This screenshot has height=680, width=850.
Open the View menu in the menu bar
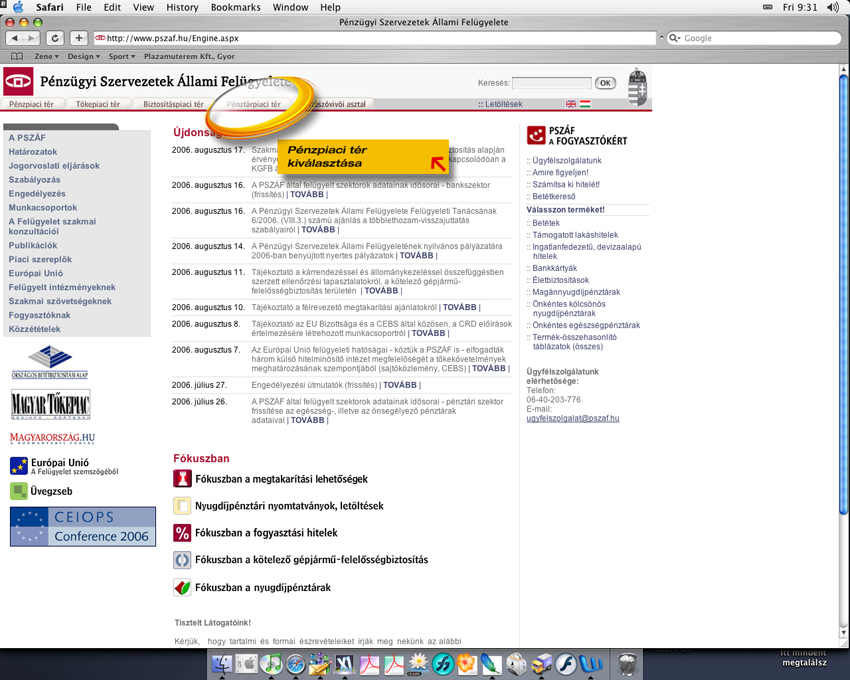coord(143,7)
